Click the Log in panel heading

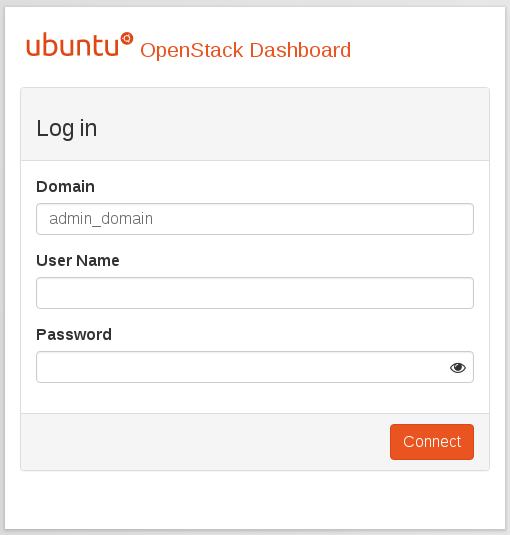pyautogui.click(x=67, y=129)
